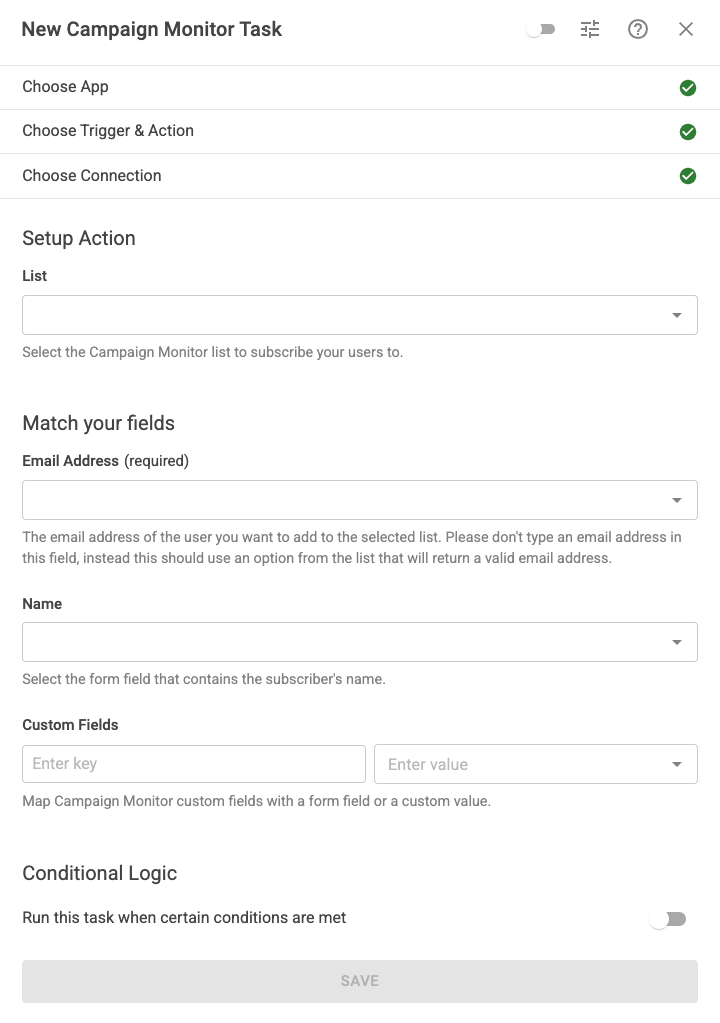Open the help question mark icon
The width and height of the screenshot is (720, 1023).
[638, 29]
